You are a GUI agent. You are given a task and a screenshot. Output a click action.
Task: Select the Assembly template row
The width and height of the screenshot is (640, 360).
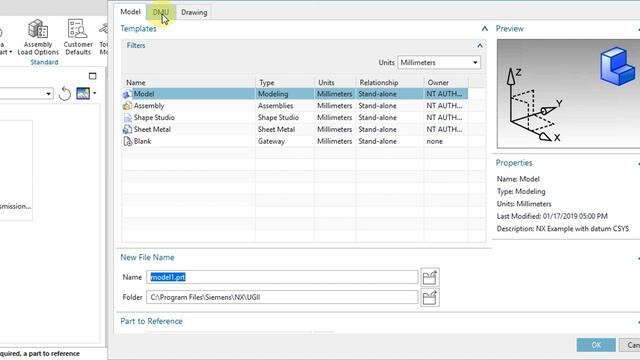pos(295,106)
